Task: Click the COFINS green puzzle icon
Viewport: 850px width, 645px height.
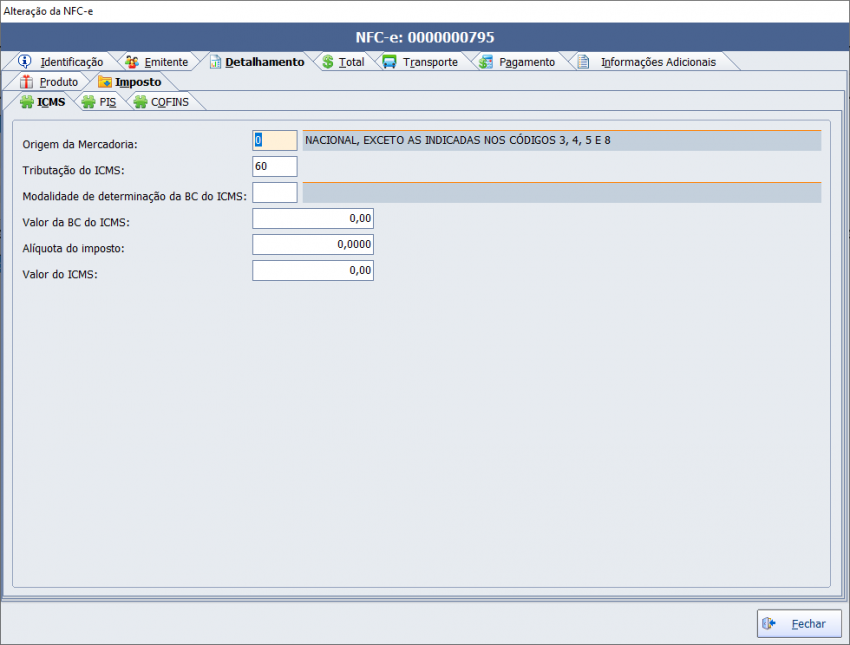Action: pyautogui.click(x=140, y=102)
